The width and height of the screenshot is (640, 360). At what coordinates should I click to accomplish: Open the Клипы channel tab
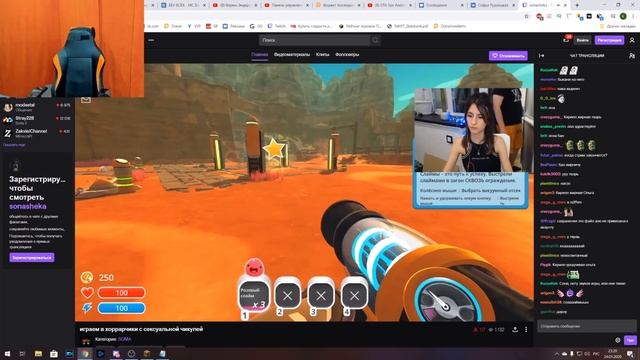(x=322, y=54)
